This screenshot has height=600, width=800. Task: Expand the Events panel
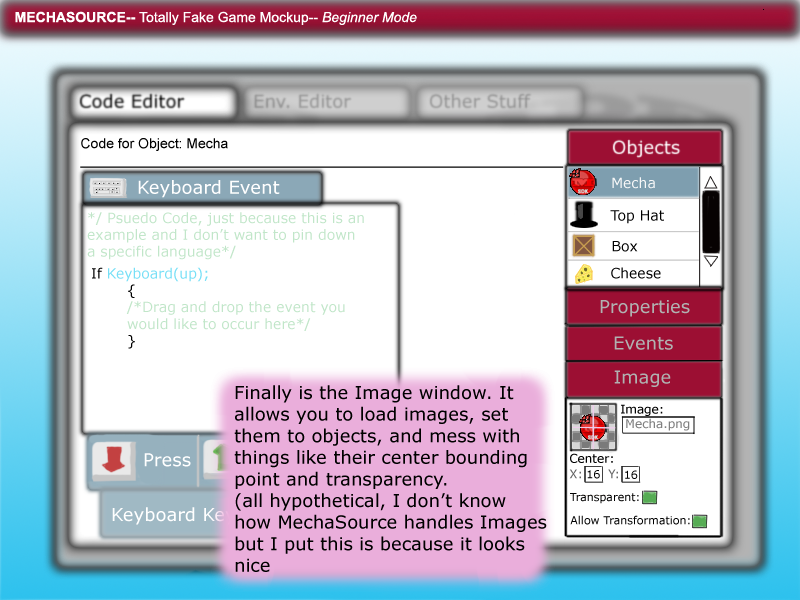point(644,343)
